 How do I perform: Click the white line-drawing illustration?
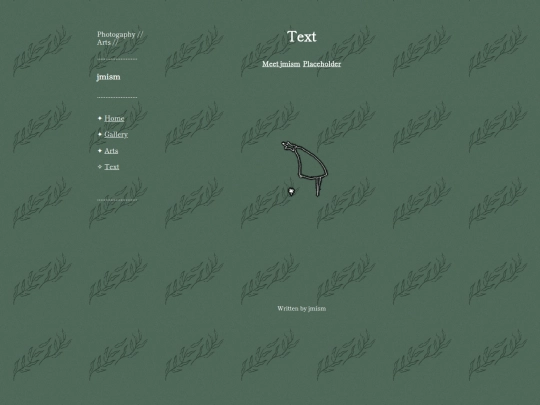pos(305,169)
